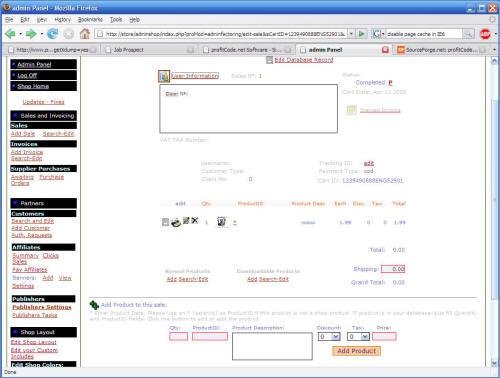Focus the Shipping amount field
Image resolution: width=500 pixels, height=378 pixels.
[x=393, y=269]
